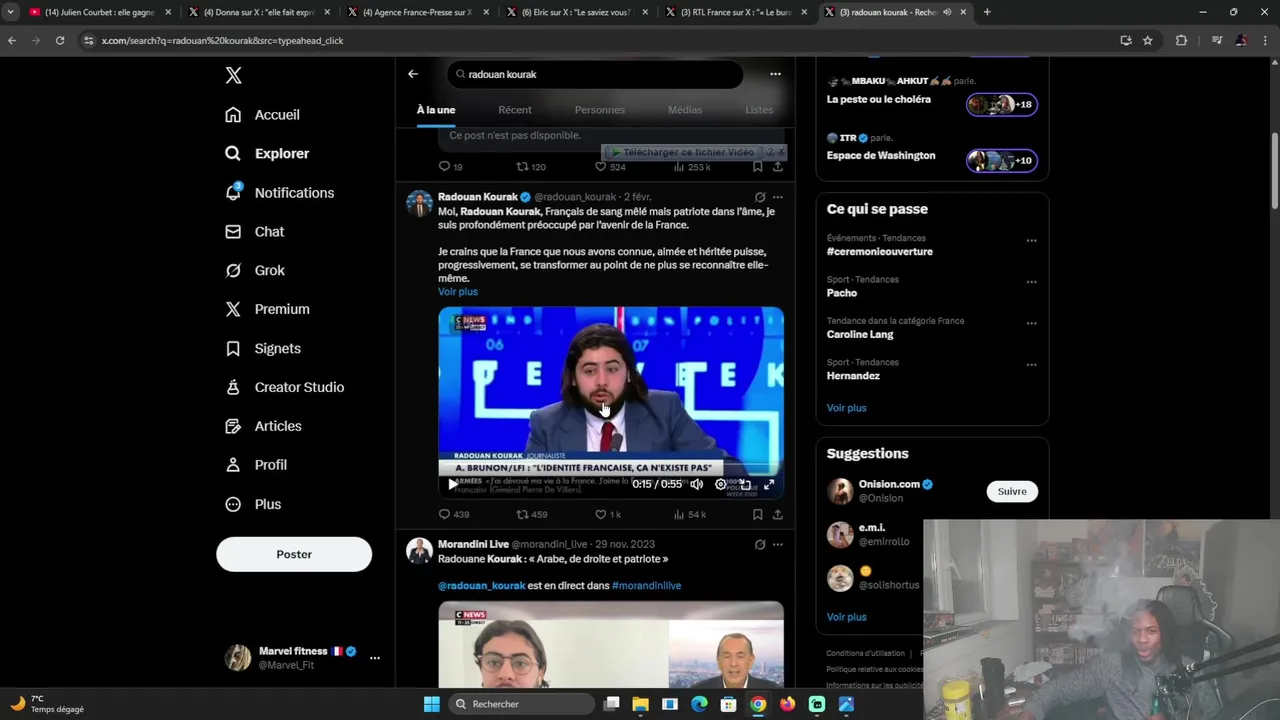Enable picture-in-picture on the video
Viewport: 1280px width, 720px height.
pyautogui.click(x=745, y=484)
